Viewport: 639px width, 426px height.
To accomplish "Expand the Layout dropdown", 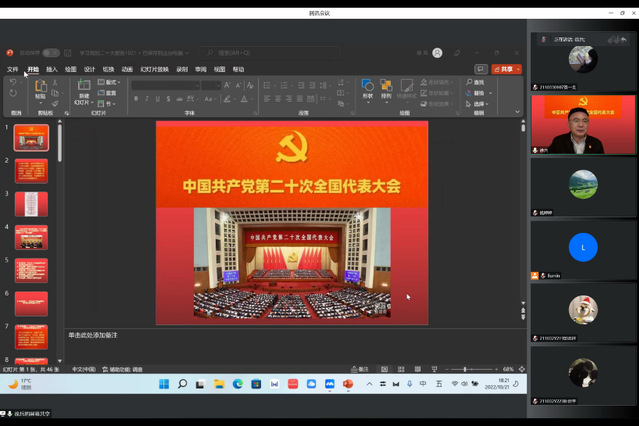I will pos(109,82).
